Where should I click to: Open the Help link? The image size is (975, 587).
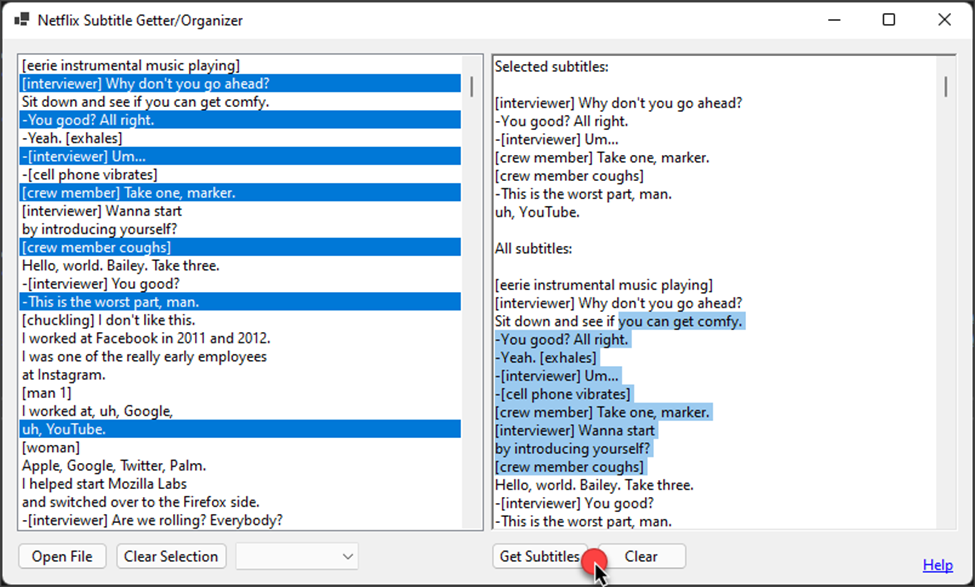pyautogui.click(x=938, y=565)
